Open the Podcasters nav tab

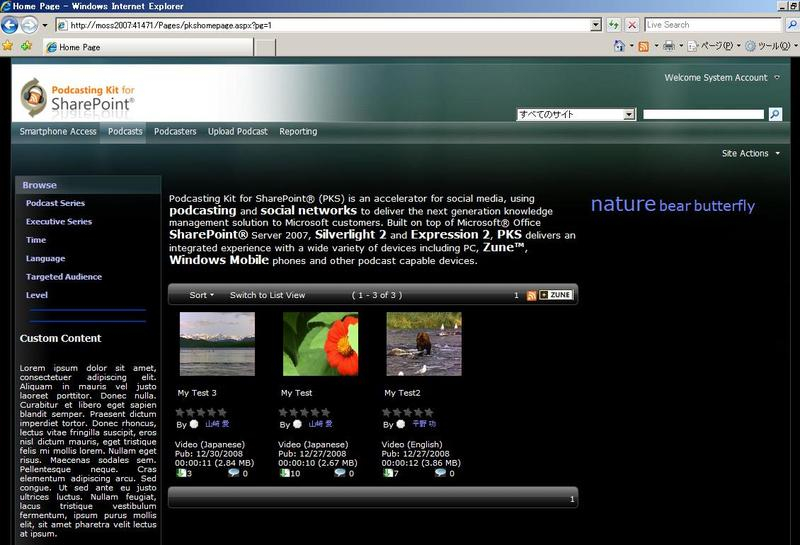click(x=175, y=132)
